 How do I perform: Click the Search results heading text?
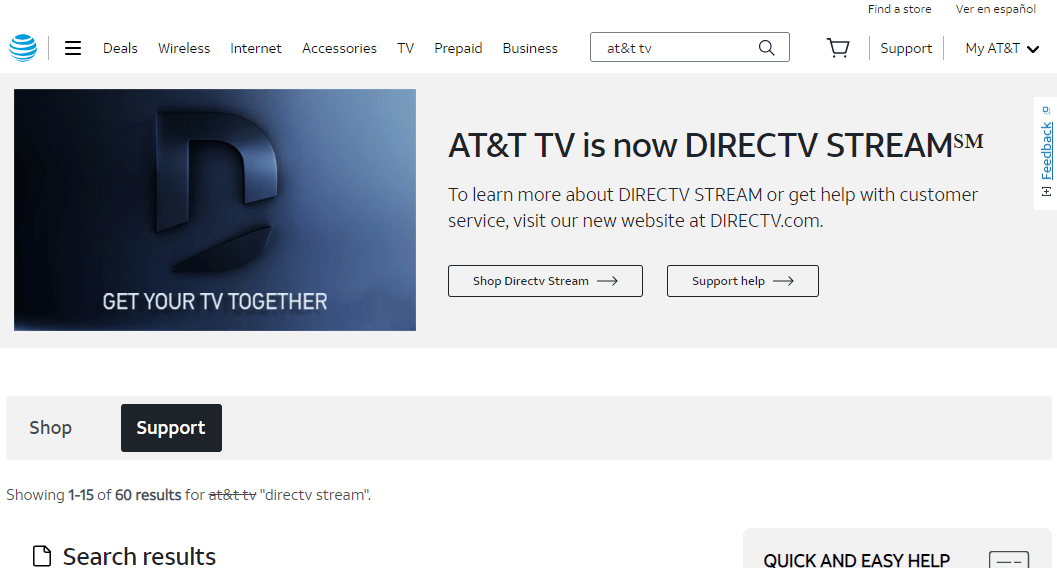click(x=140, y=557)
